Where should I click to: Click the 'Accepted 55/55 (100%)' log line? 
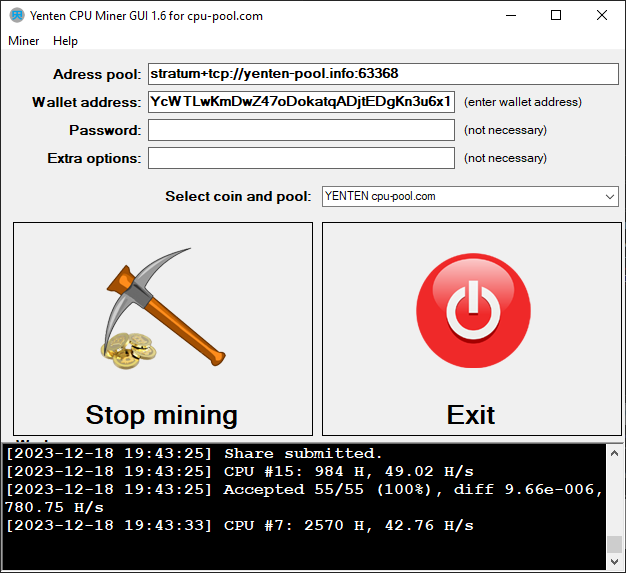click(x=304, y=498)
